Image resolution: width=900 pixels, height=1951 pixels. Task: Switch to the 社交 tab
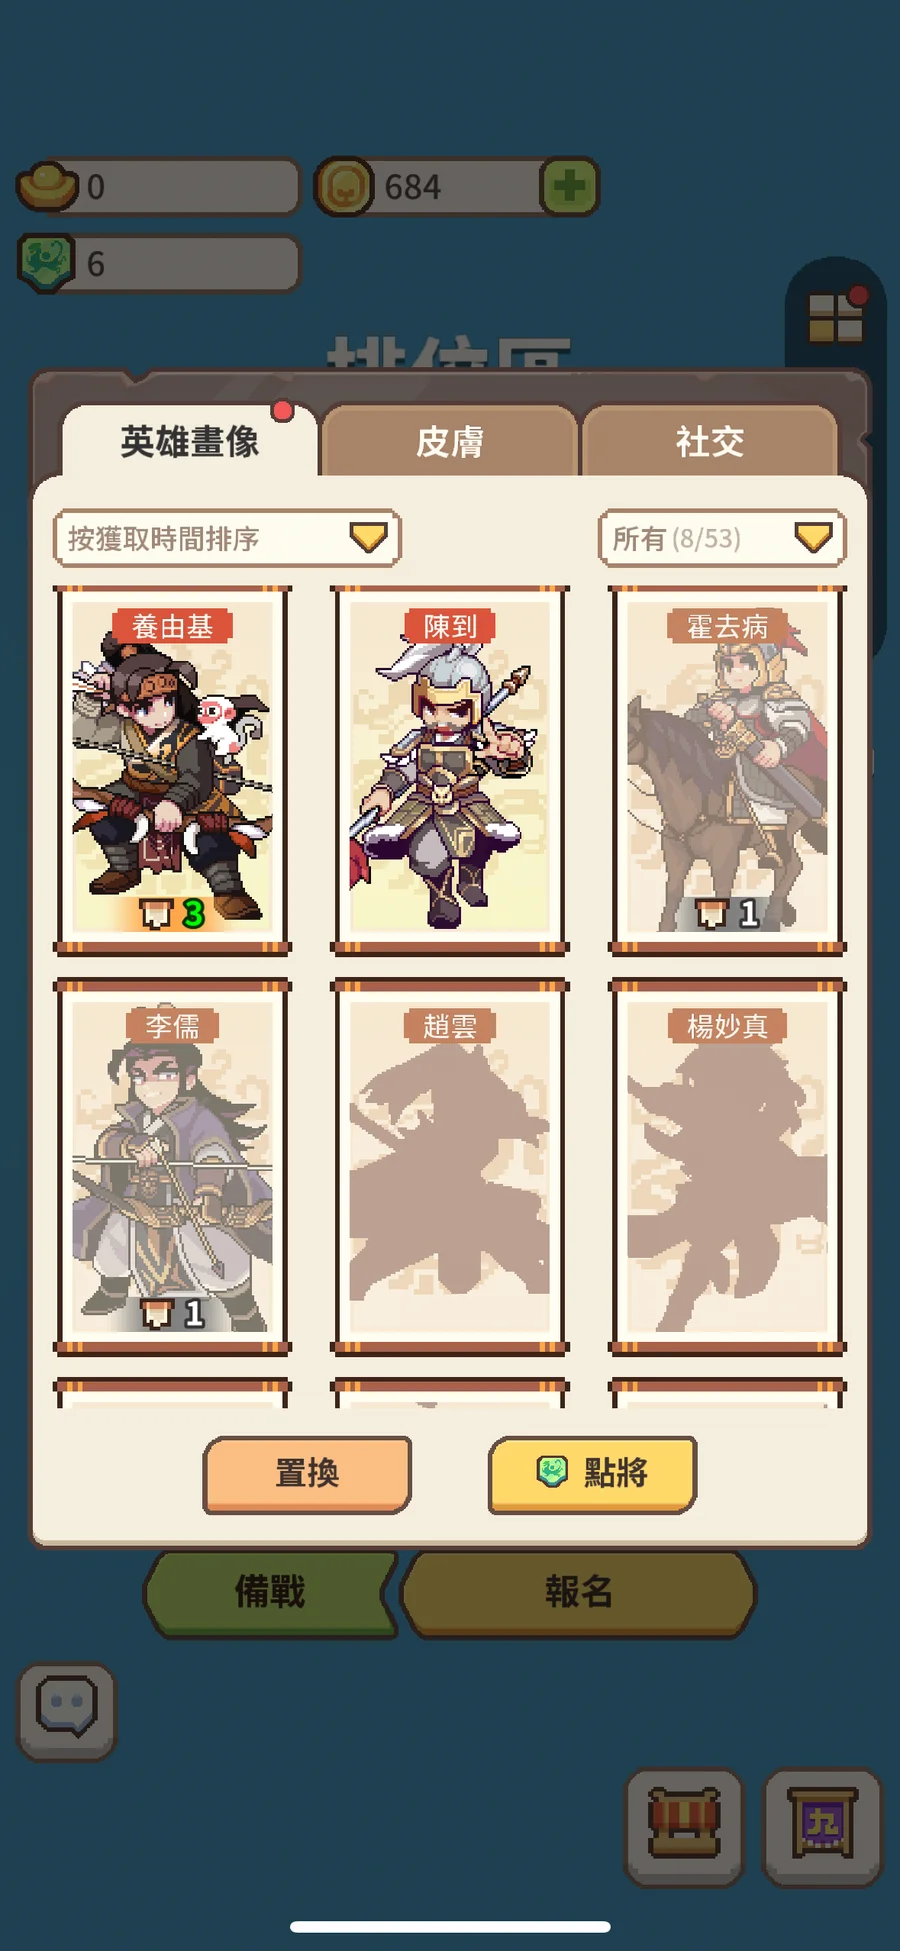click(x=709, y=441)
